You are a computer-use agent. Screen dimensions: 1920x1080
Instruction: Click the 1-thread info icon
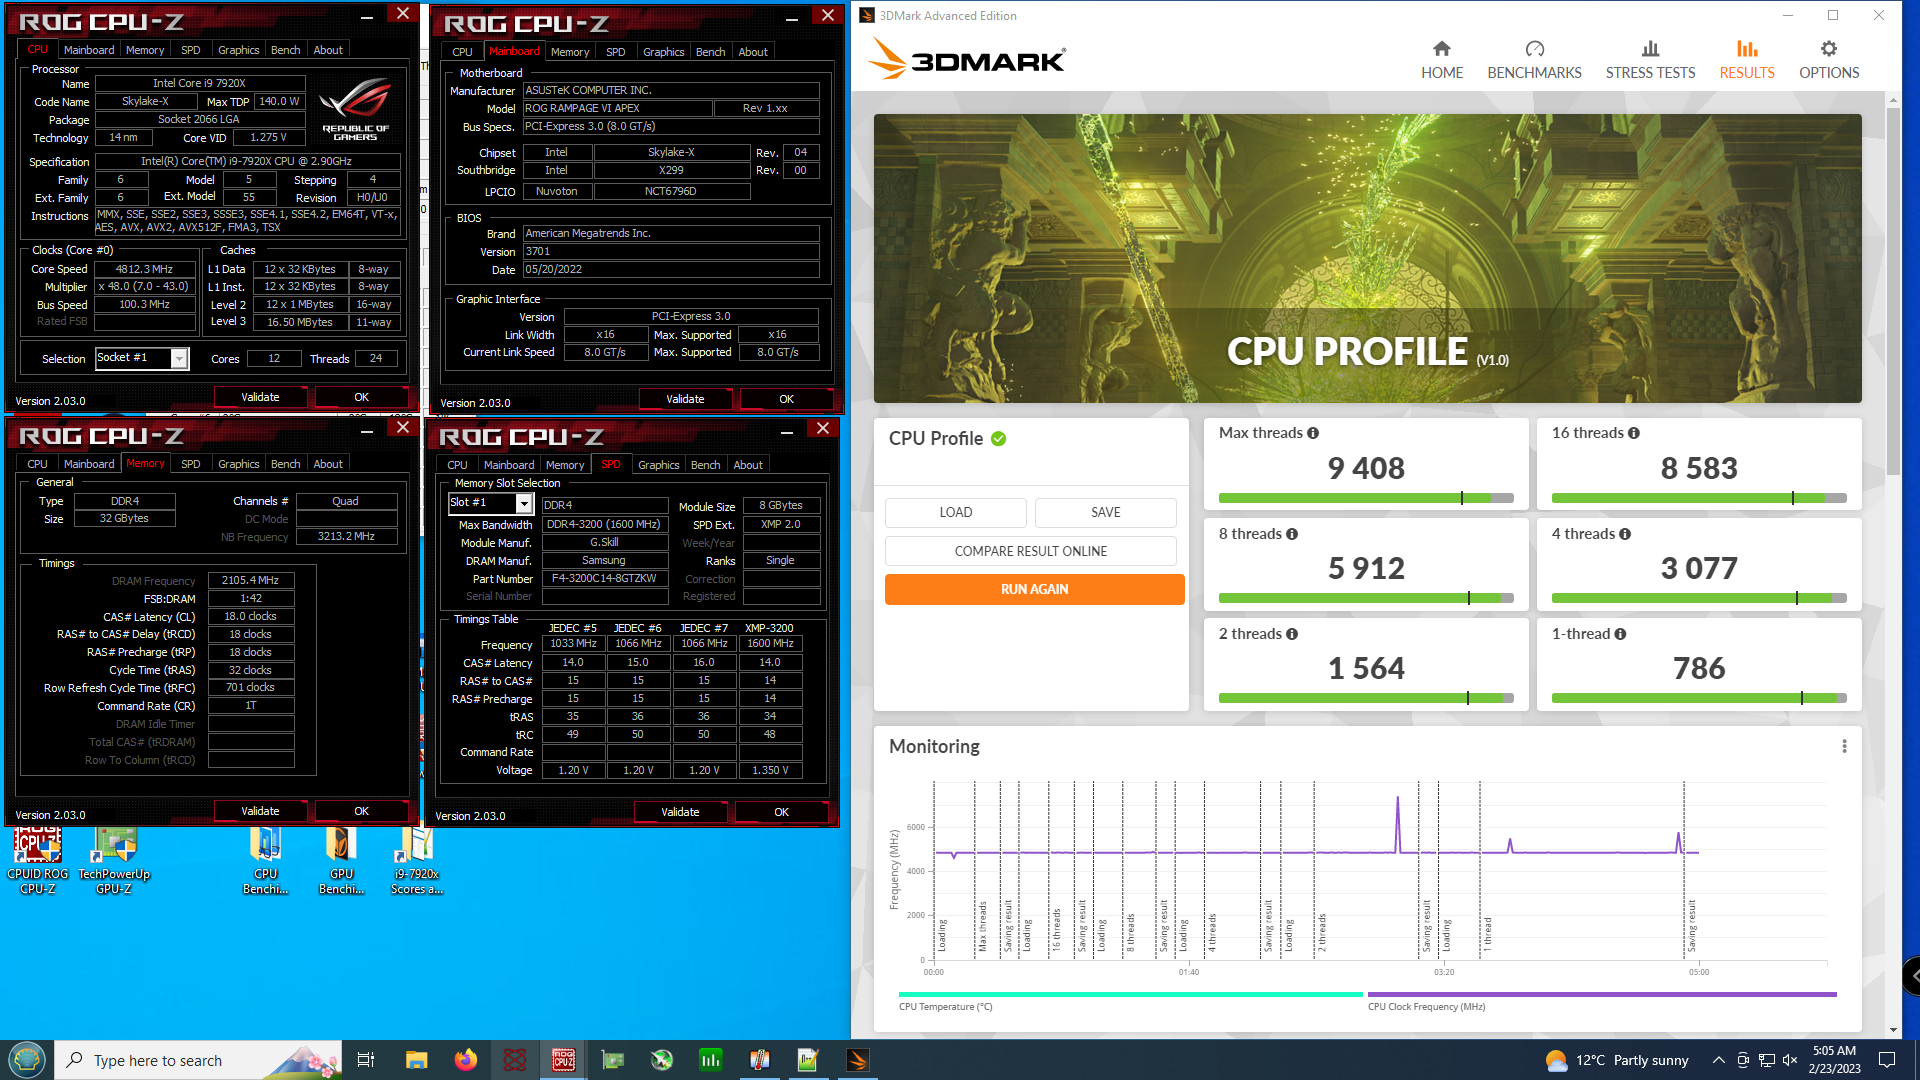coord(1620,634)
